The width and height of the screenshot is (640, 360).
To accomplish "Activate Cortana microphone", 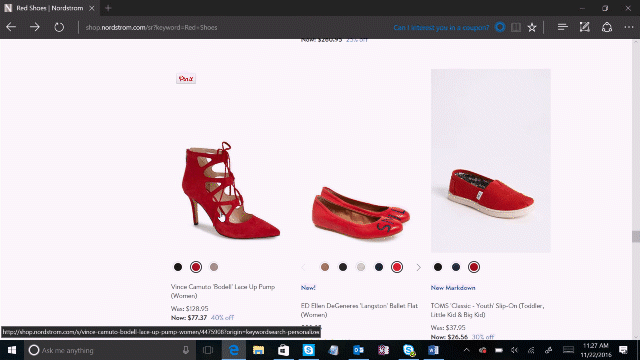I will (186, 350).
